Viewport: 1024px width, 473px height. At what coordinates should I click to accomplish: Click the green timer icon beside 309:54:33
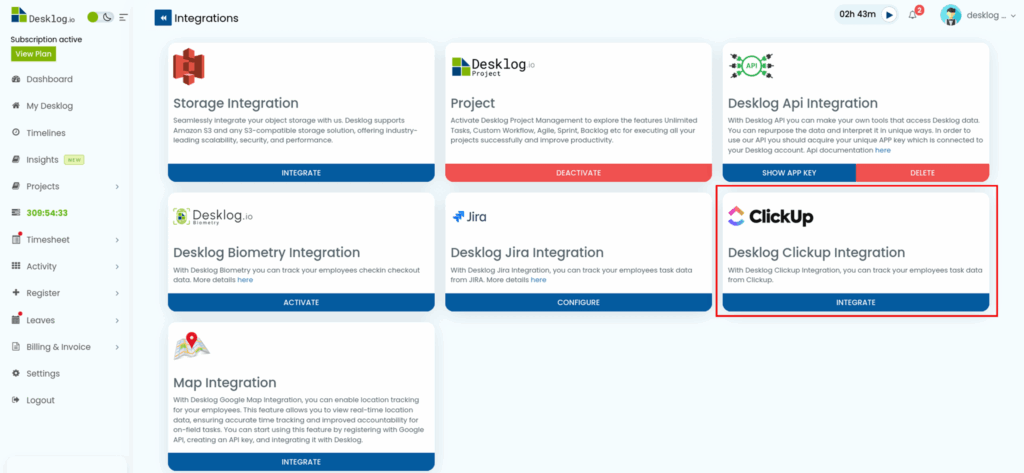16,213
